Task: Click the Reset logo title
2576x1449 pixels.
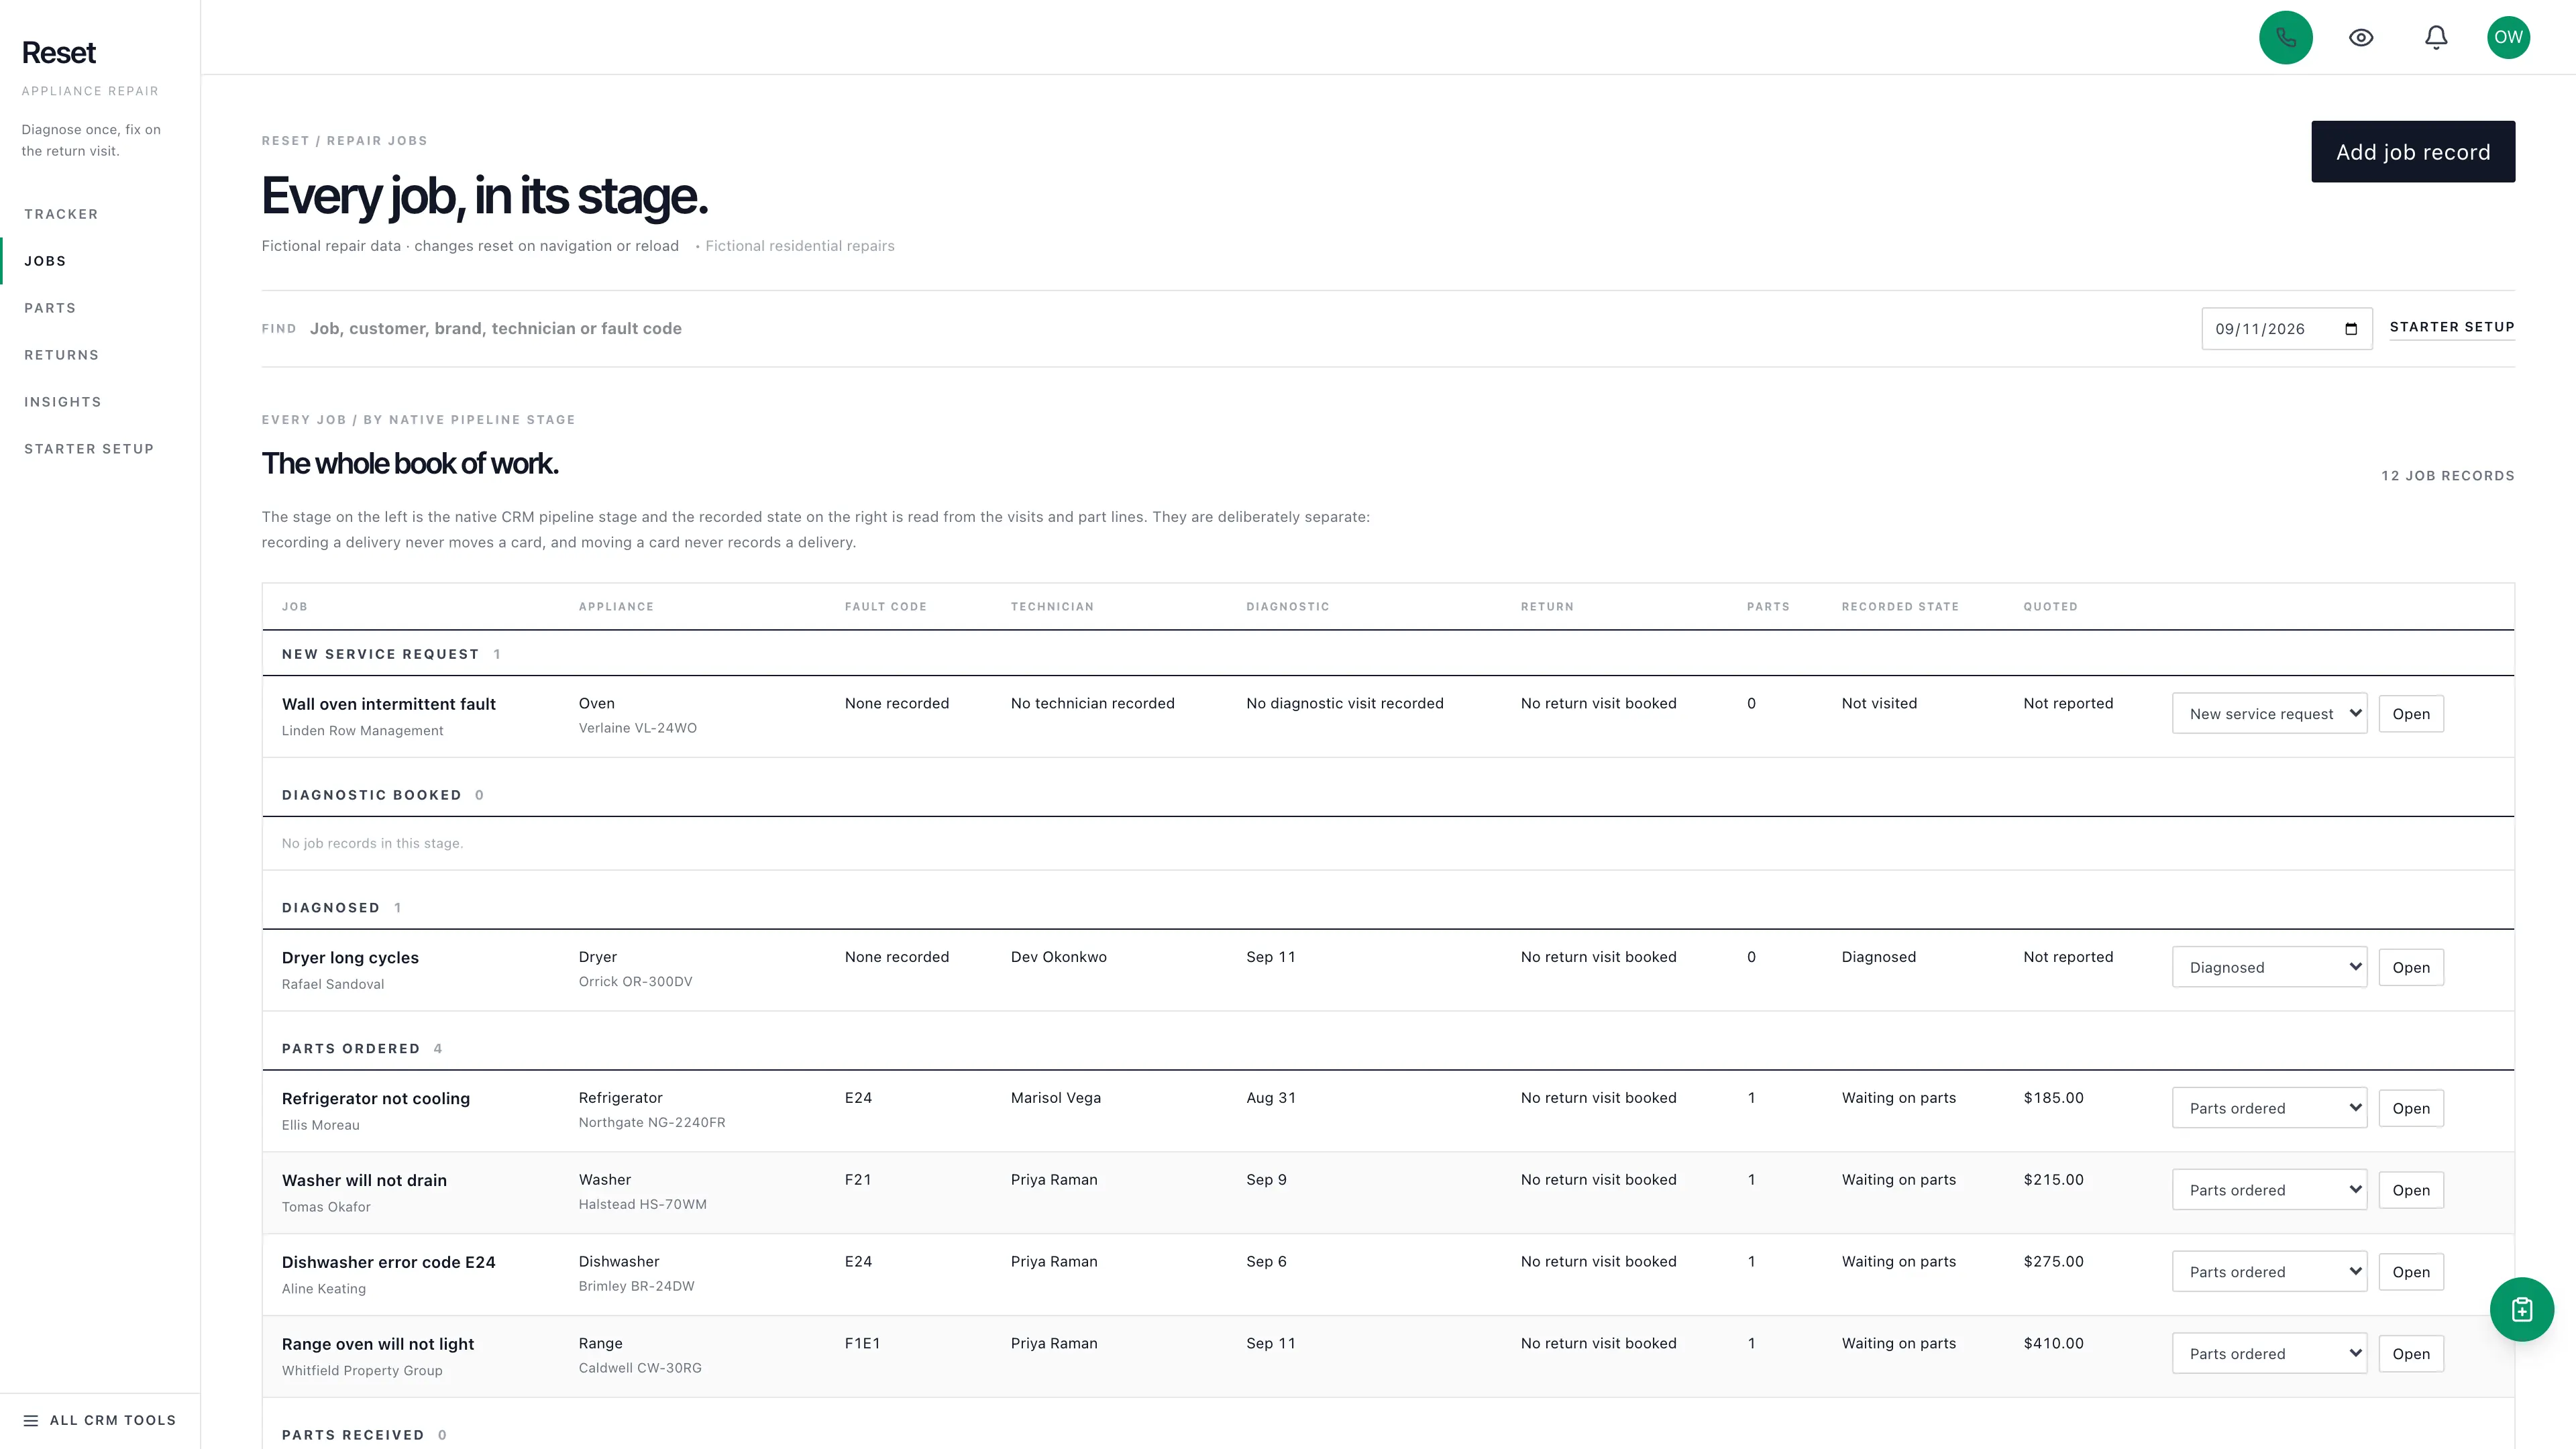Action: point(59,52)
